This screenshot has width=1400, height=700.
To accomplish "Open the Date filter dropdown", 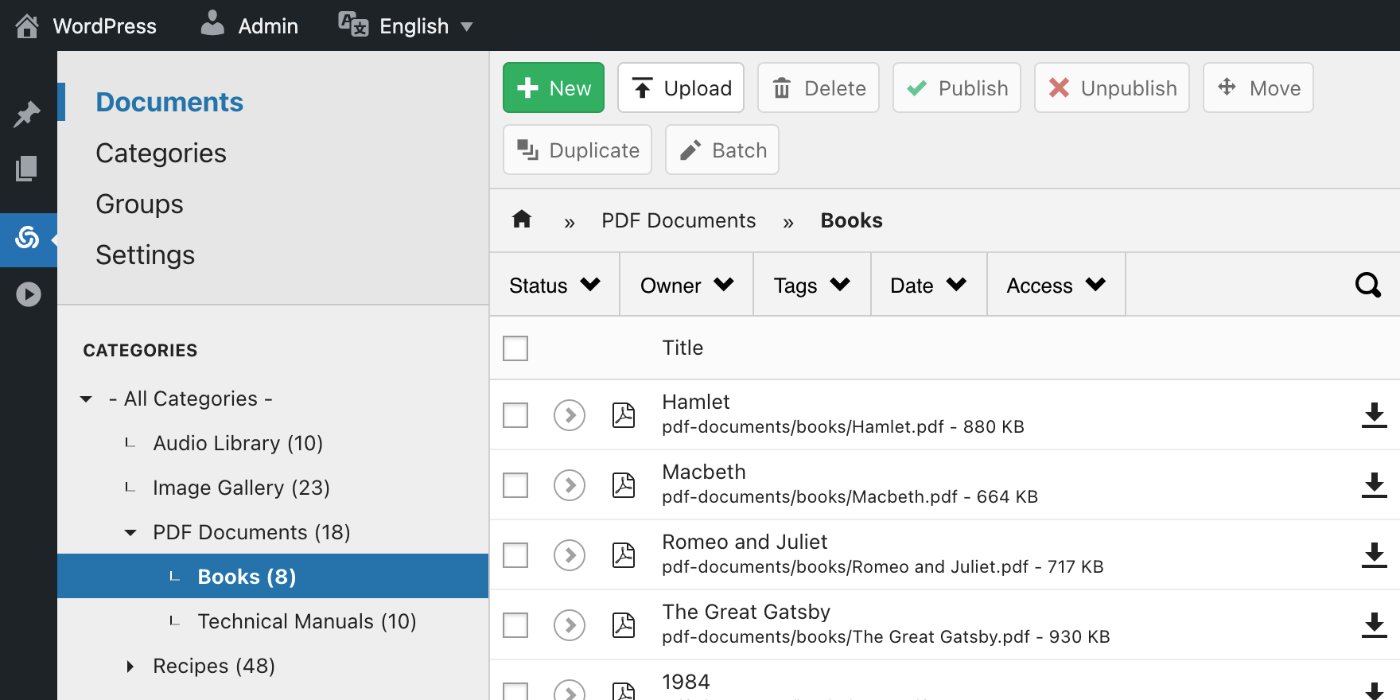I will 928,284.
